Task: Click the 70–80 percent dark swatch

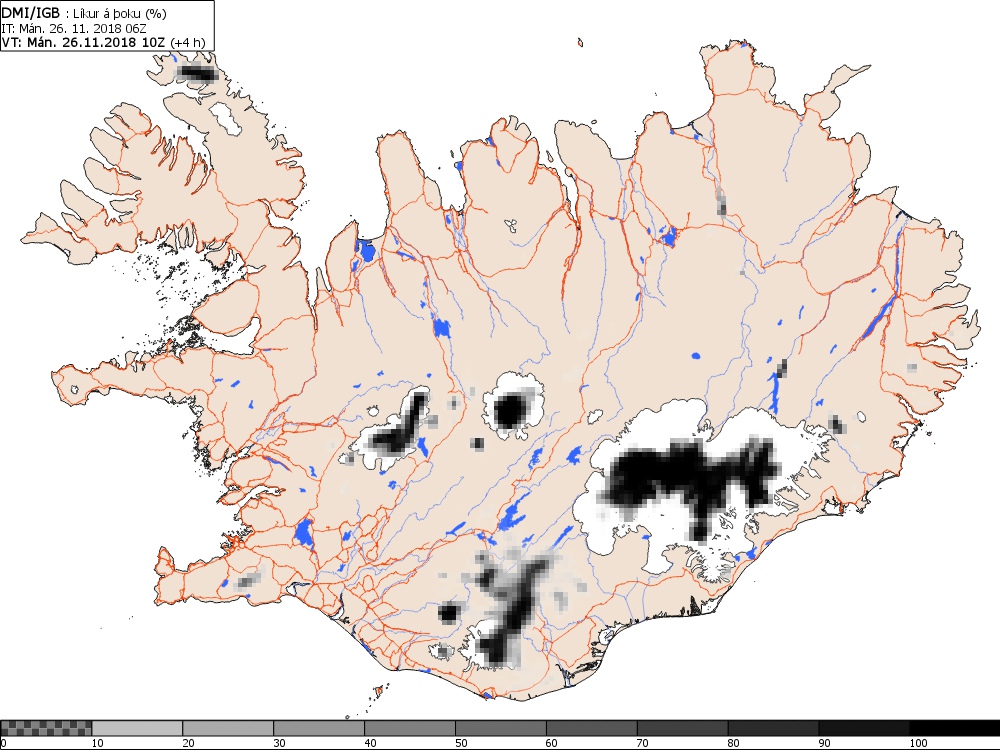Action: pos(682,728)
